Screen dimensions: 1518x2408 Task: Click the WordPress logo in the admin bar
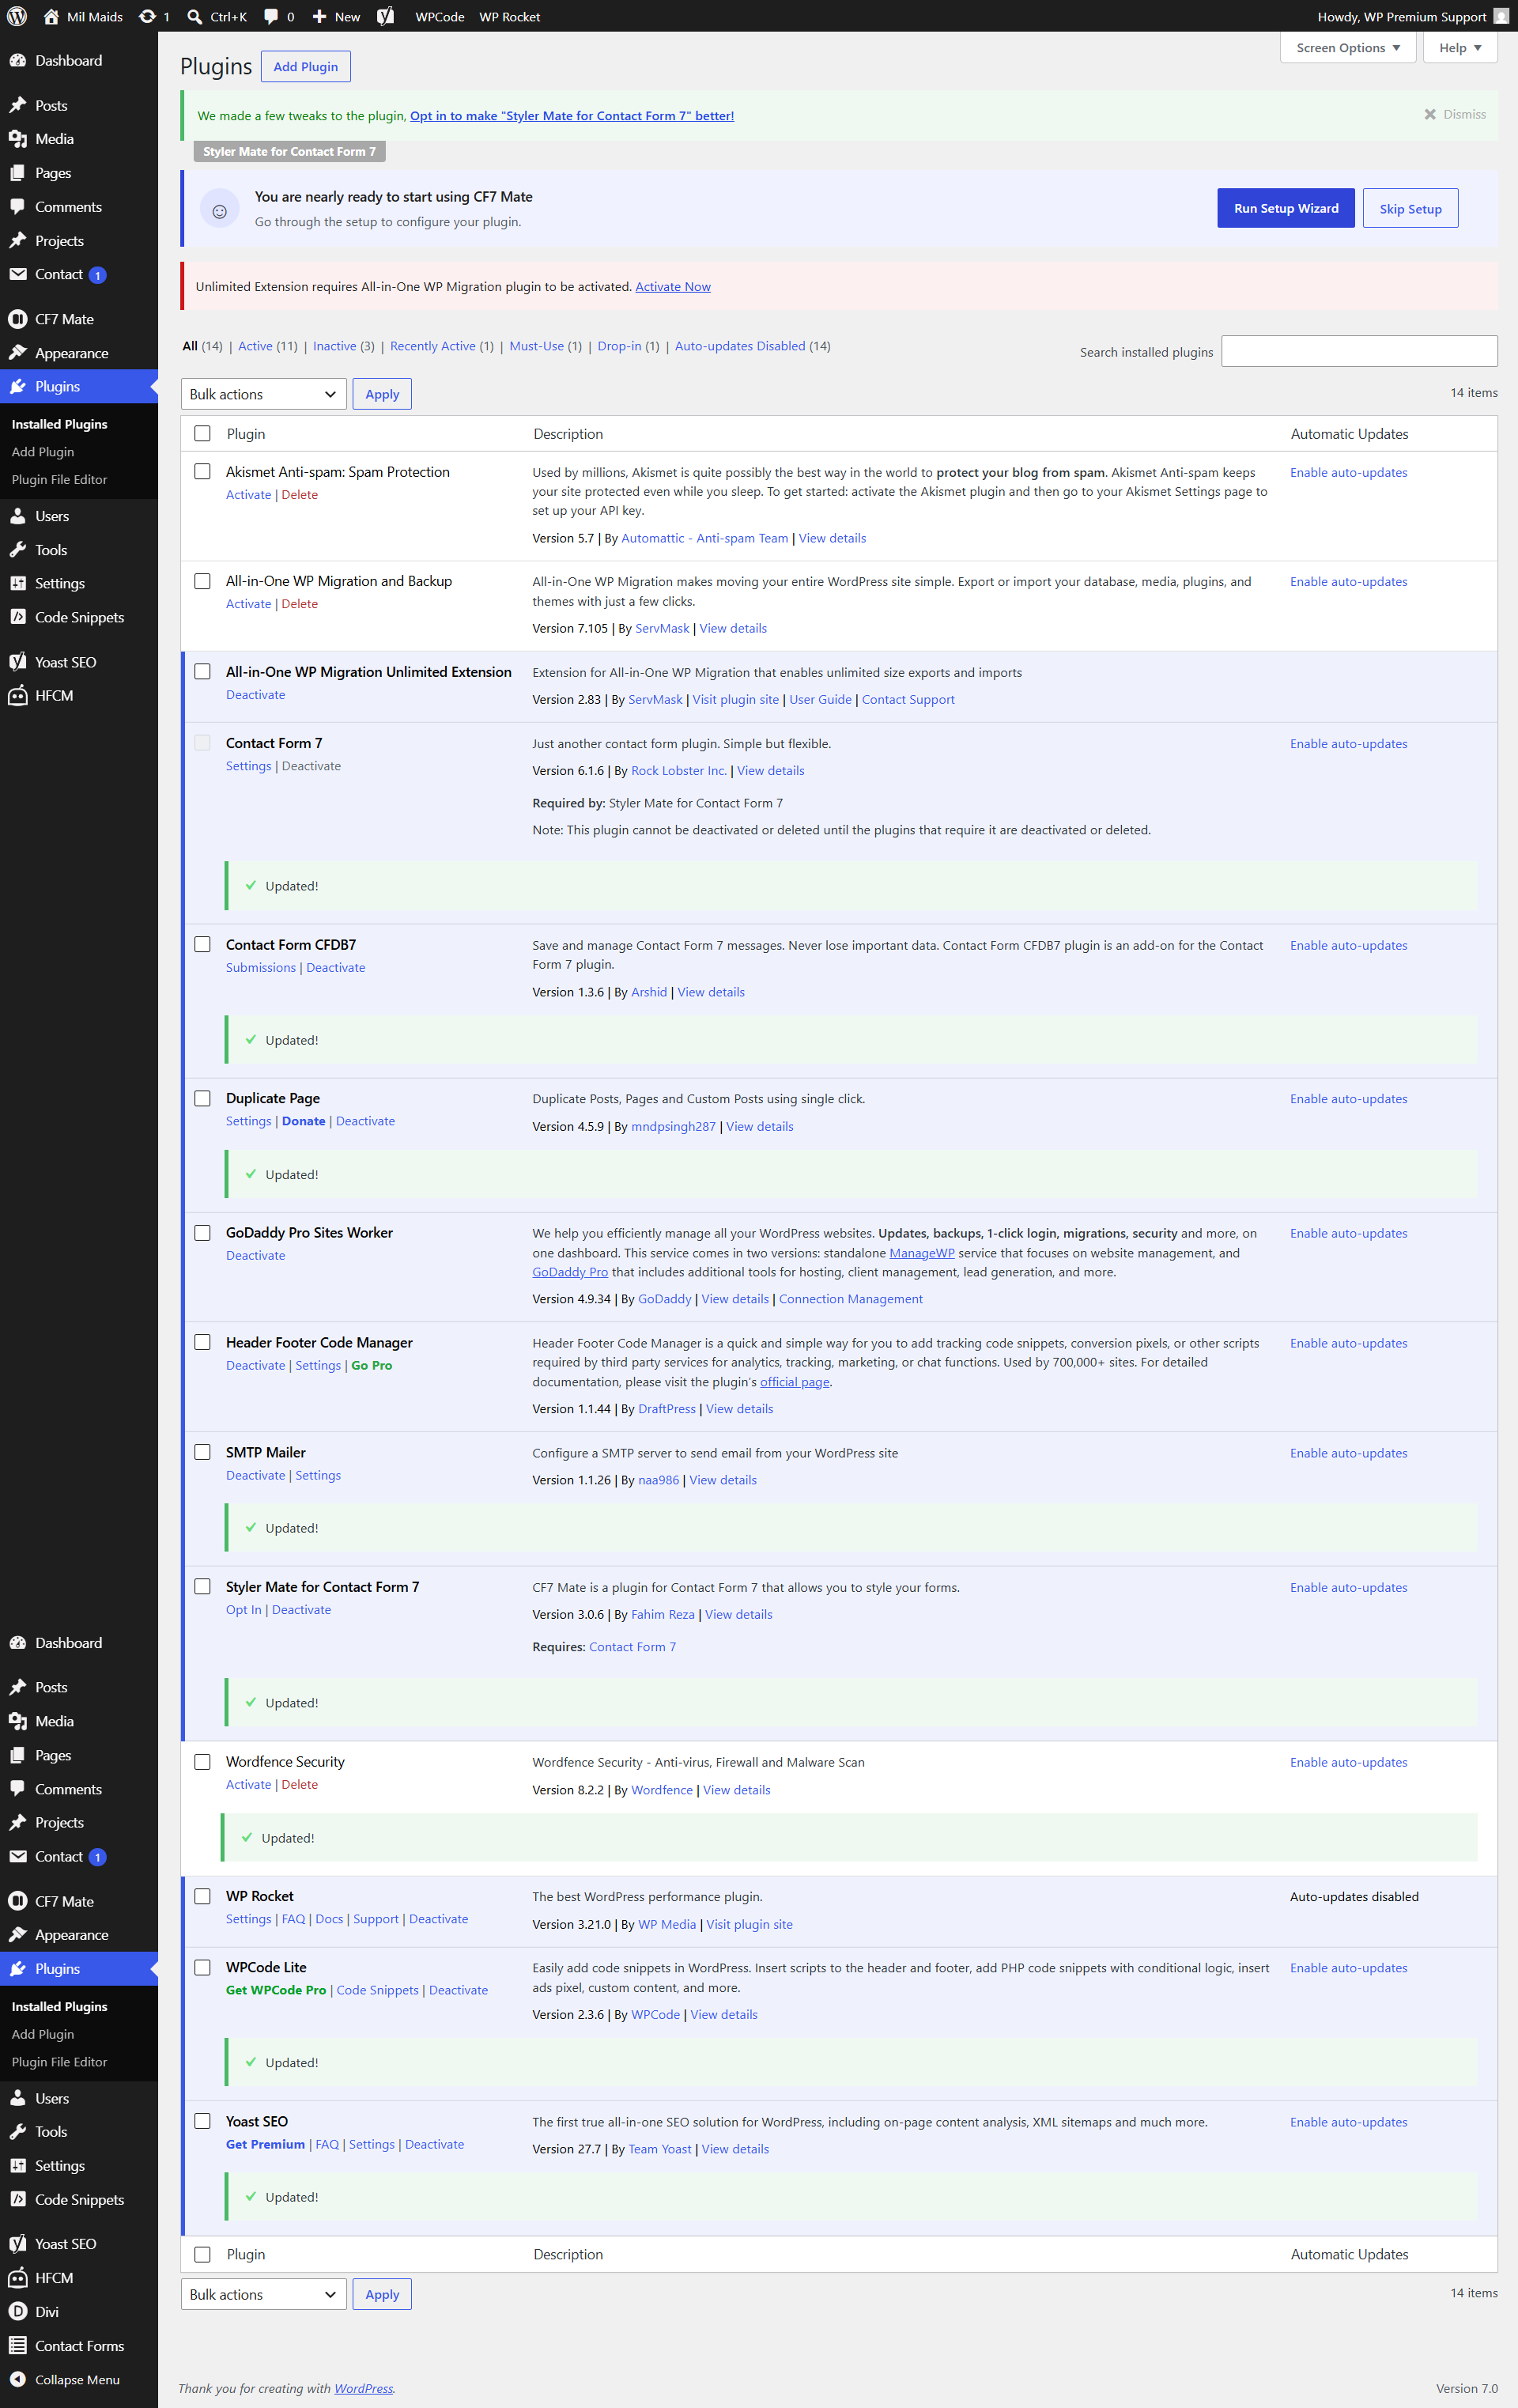click(x=17, y=16)
